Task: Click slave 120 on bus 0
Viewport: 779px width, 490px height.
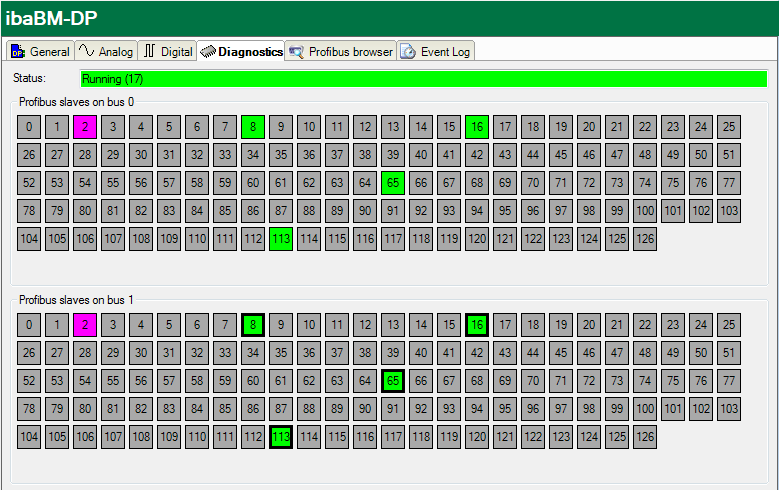Action: pyautogui.click(x=477, y=239)
